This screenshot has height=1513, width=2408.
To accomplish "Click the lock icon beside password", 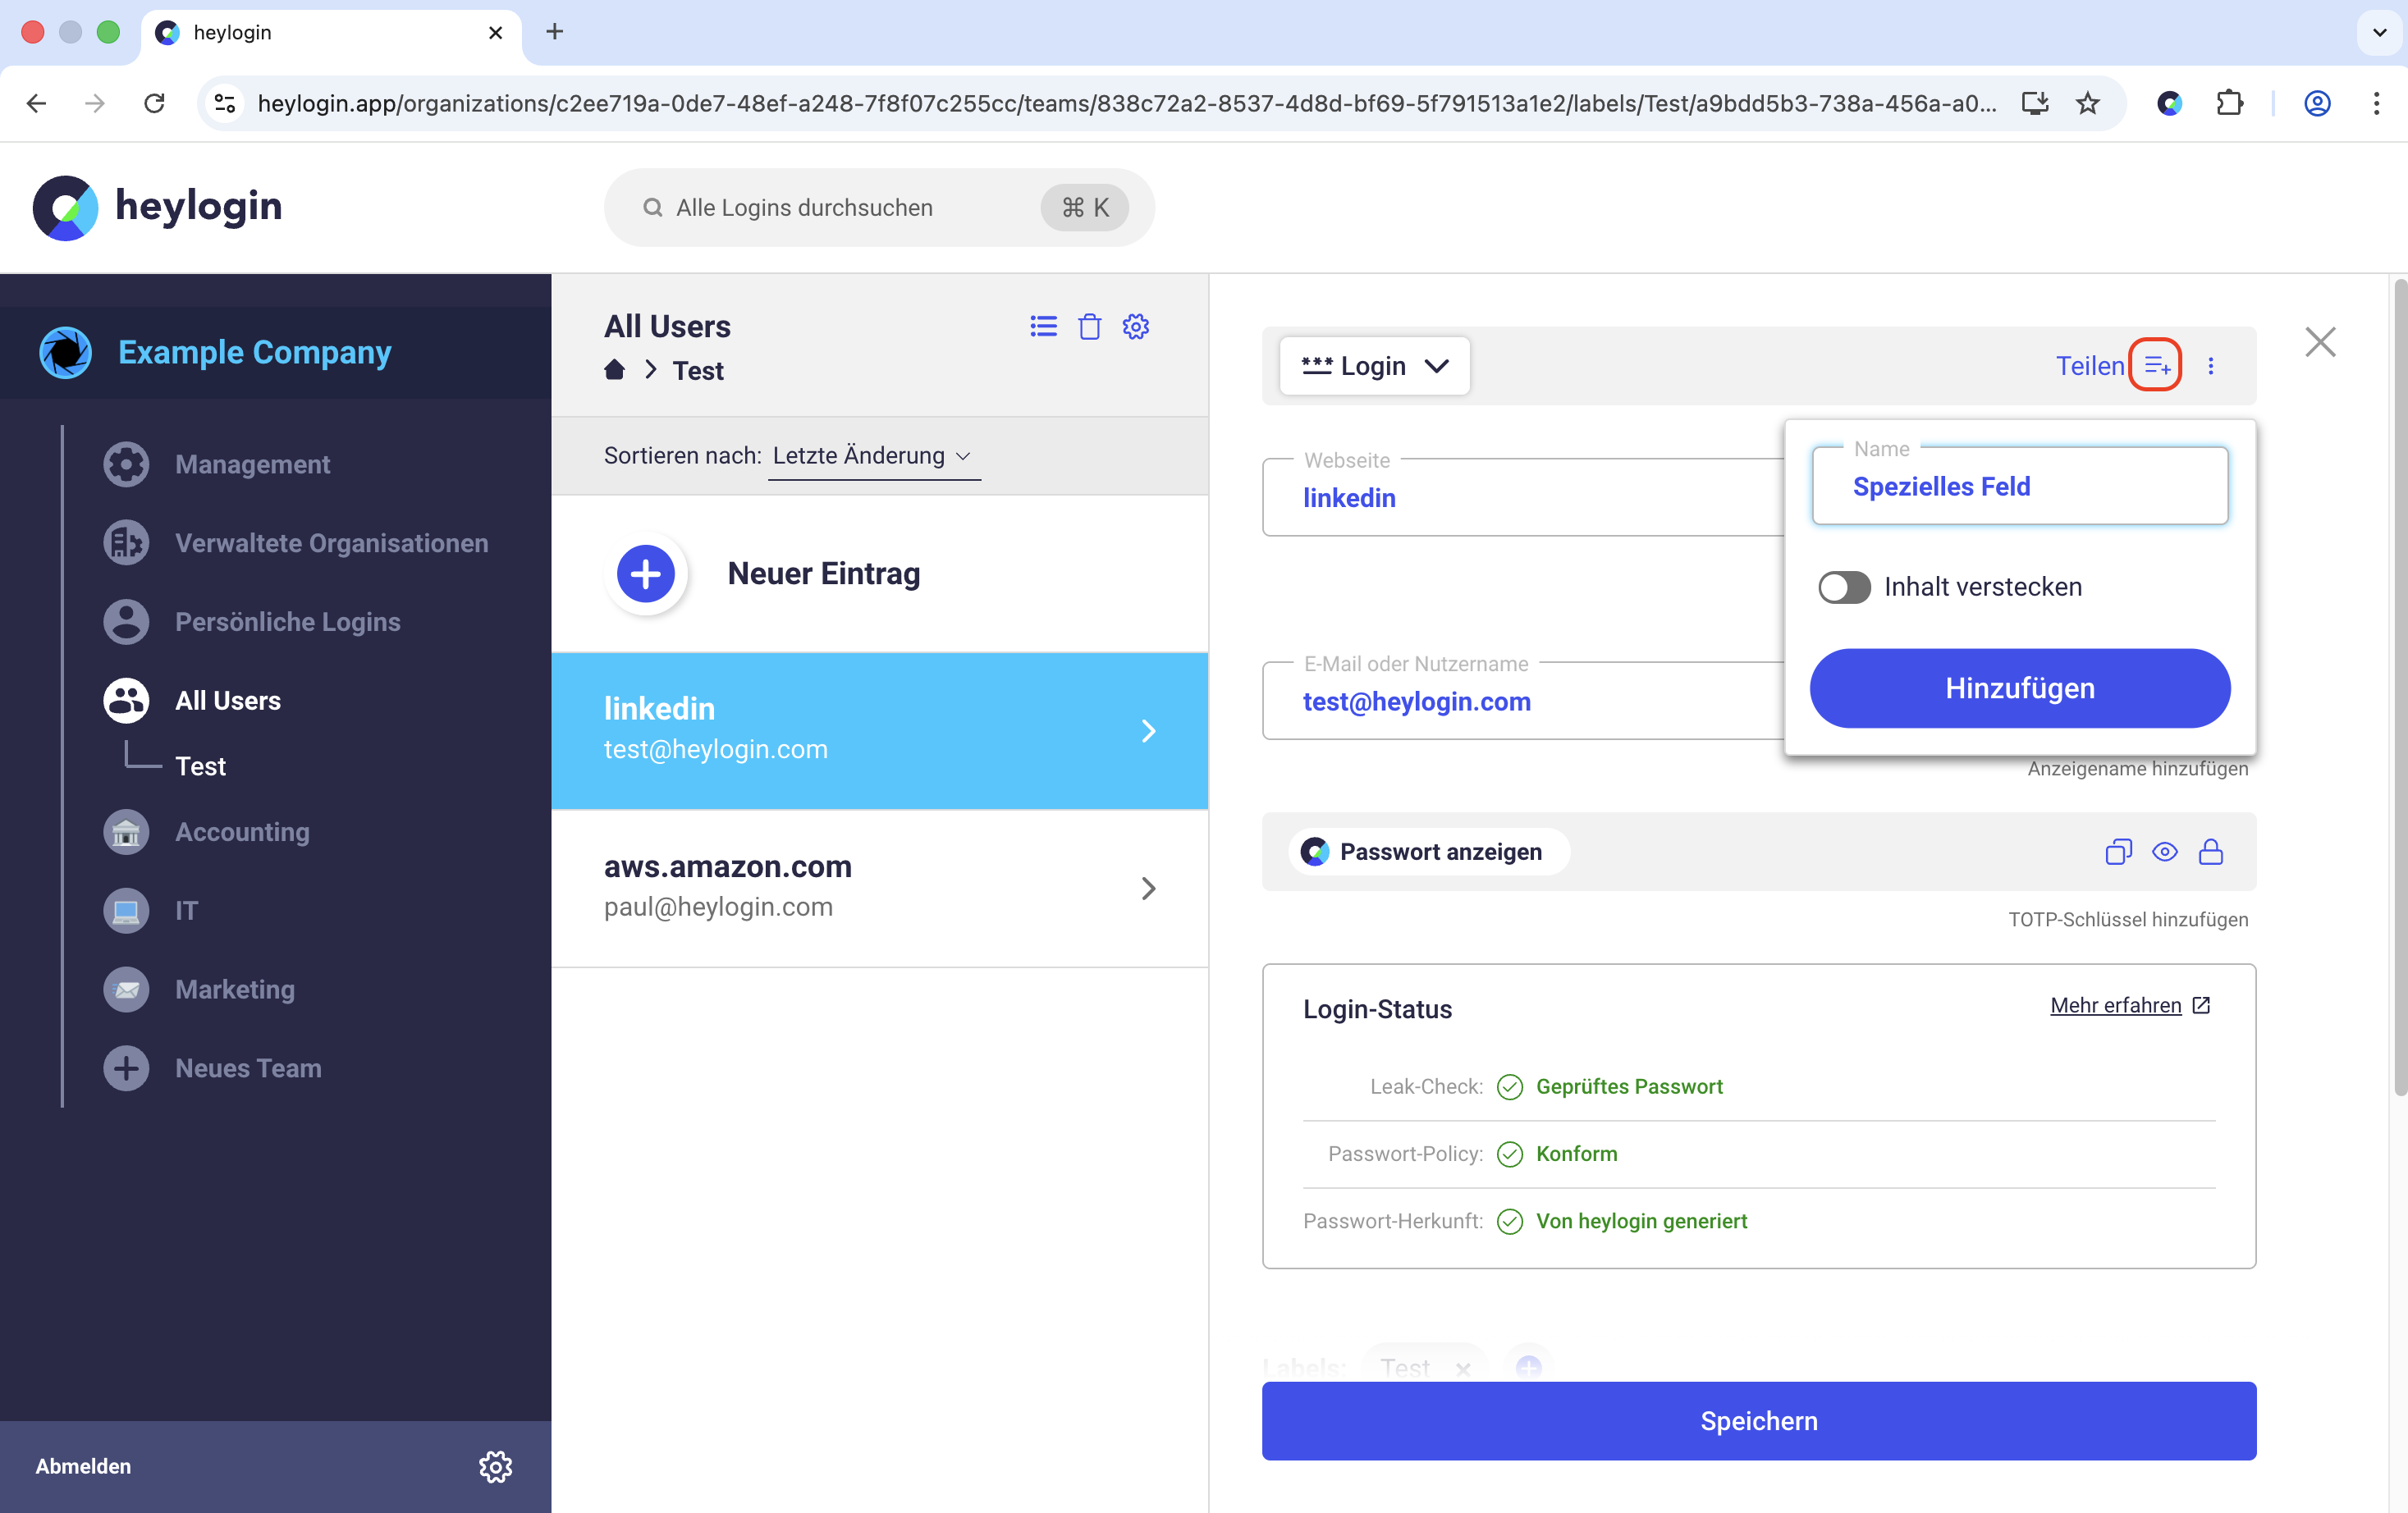I will (x=2210, y=852).
